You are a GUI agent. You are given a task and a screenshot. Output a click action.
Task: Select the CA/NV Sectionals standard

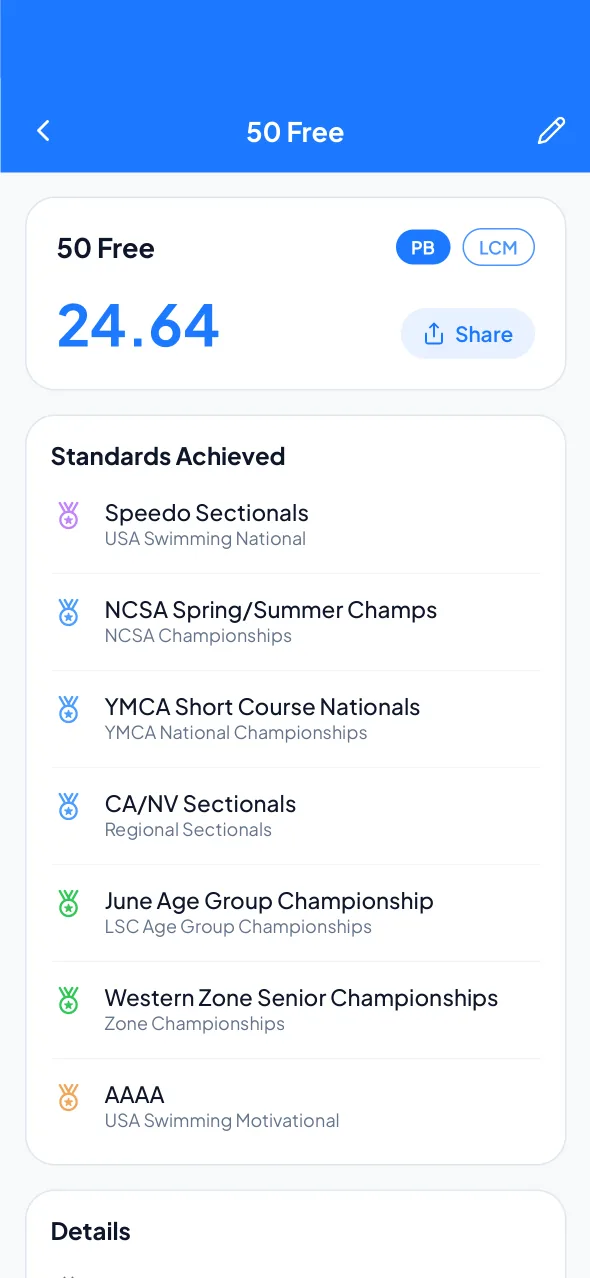pos(296,816)
